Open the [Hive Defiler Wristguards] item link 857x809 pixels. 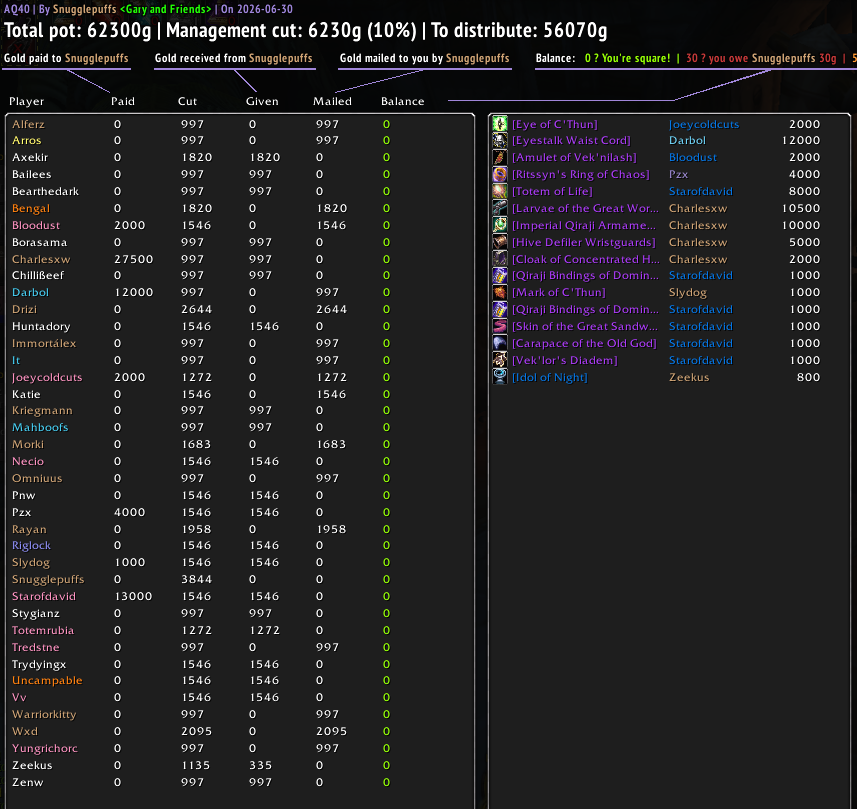coord(583,242)
